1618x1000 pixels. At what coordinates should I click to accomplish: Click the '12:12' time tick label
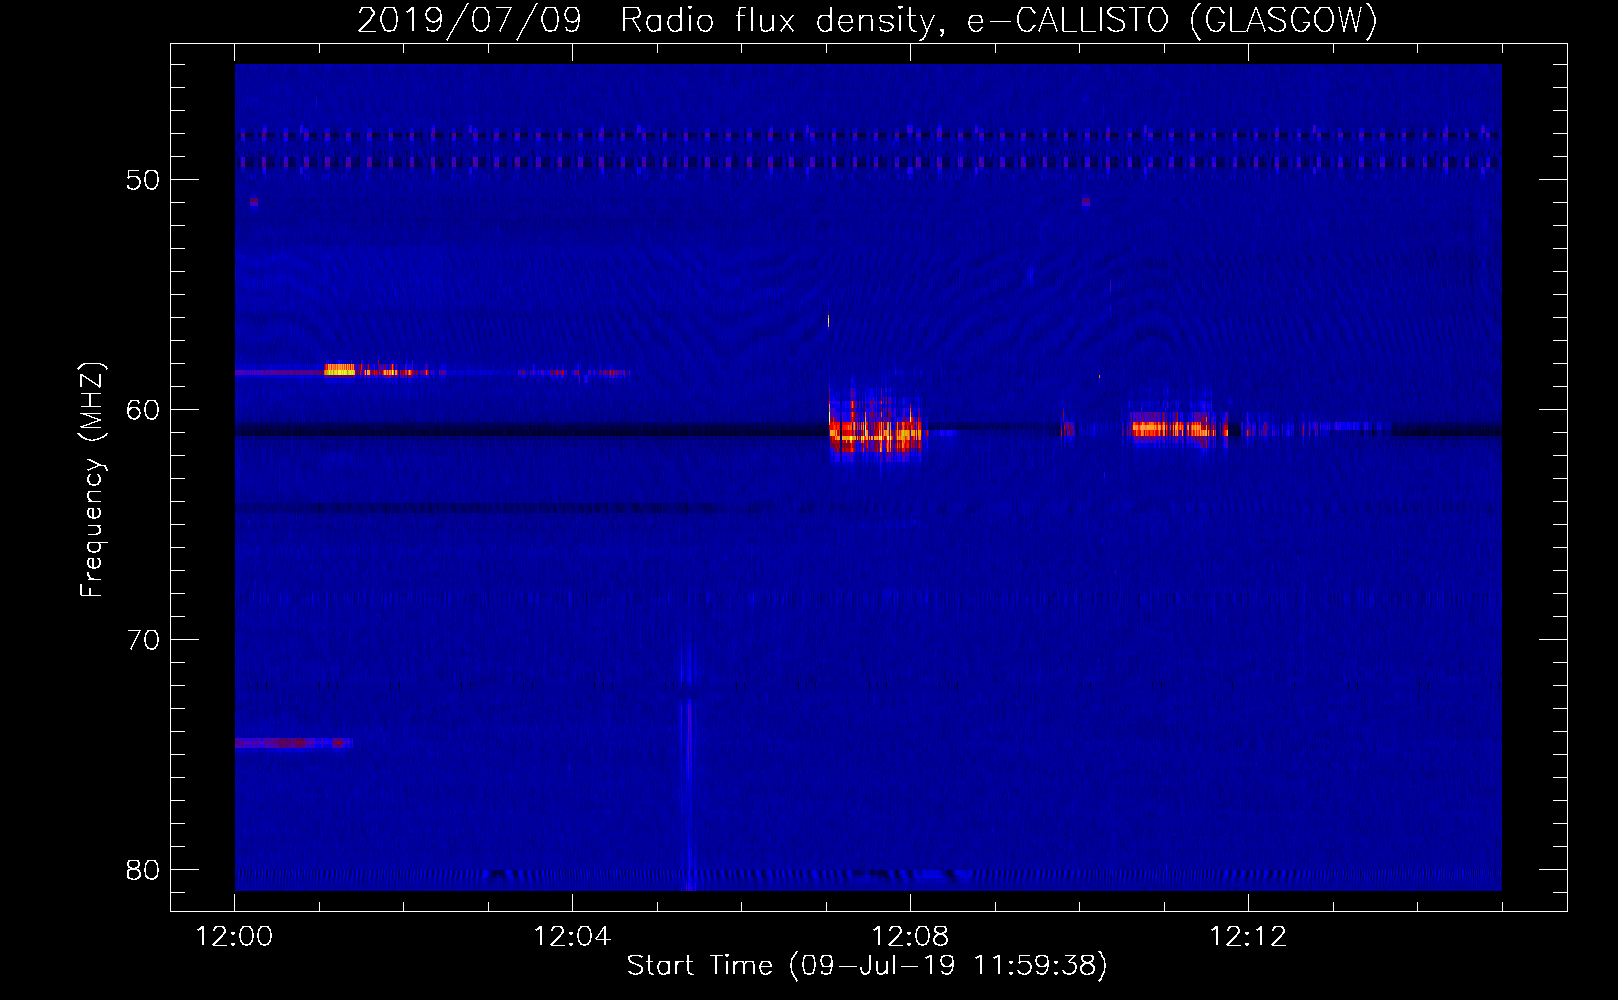(x=1248, y=937)
